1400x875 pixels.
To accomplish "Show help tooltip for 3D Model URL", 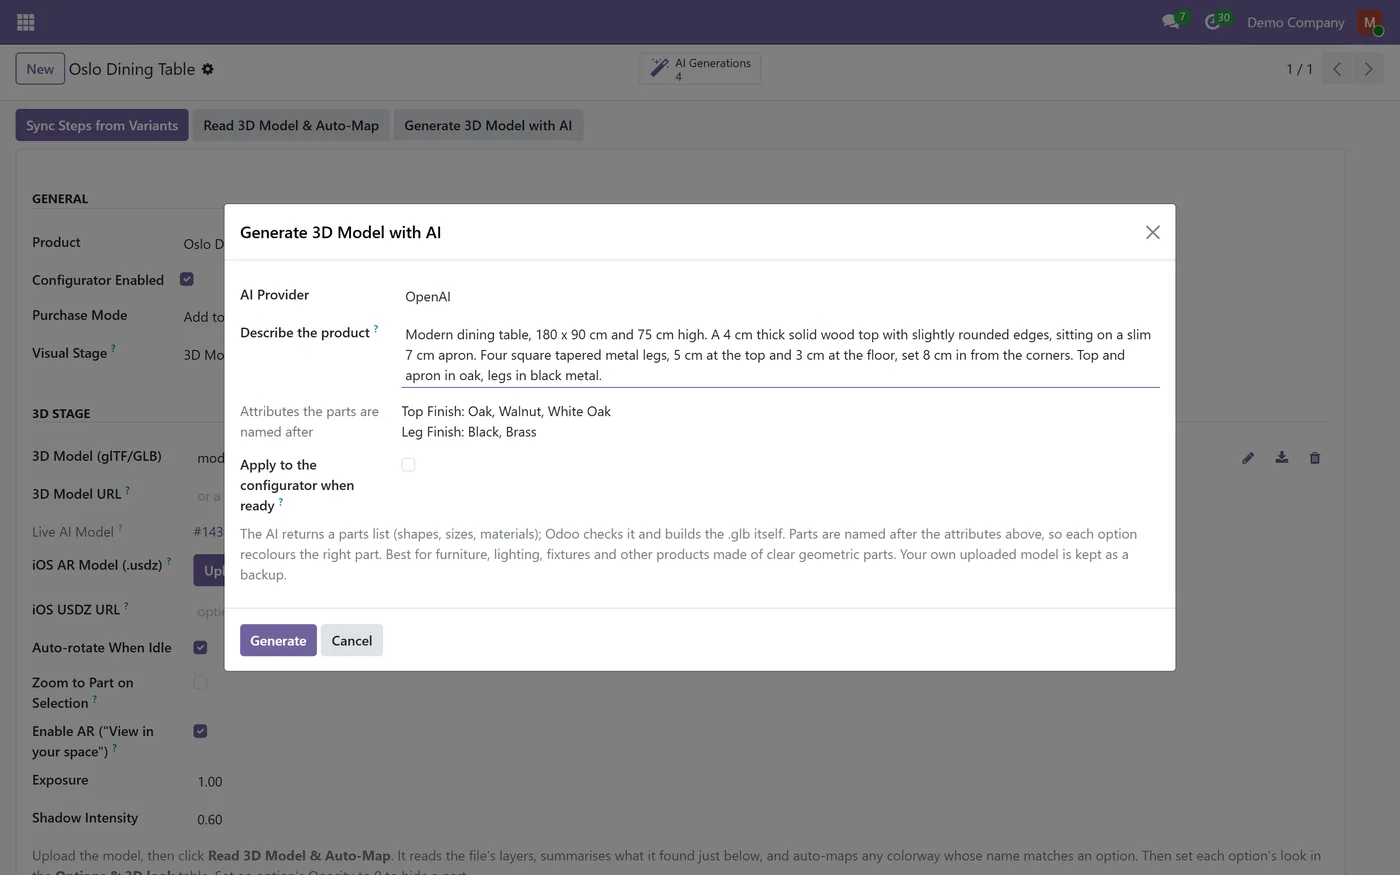I will pyautogui.click(x=127, y=489).
